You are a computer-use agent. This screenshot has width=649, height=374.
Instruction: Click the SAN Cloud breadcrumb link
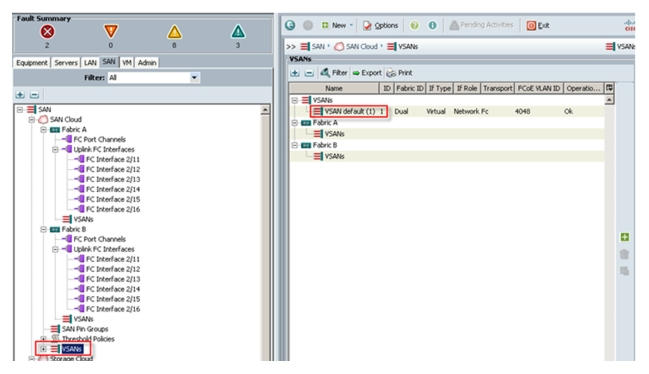point(356,46)
